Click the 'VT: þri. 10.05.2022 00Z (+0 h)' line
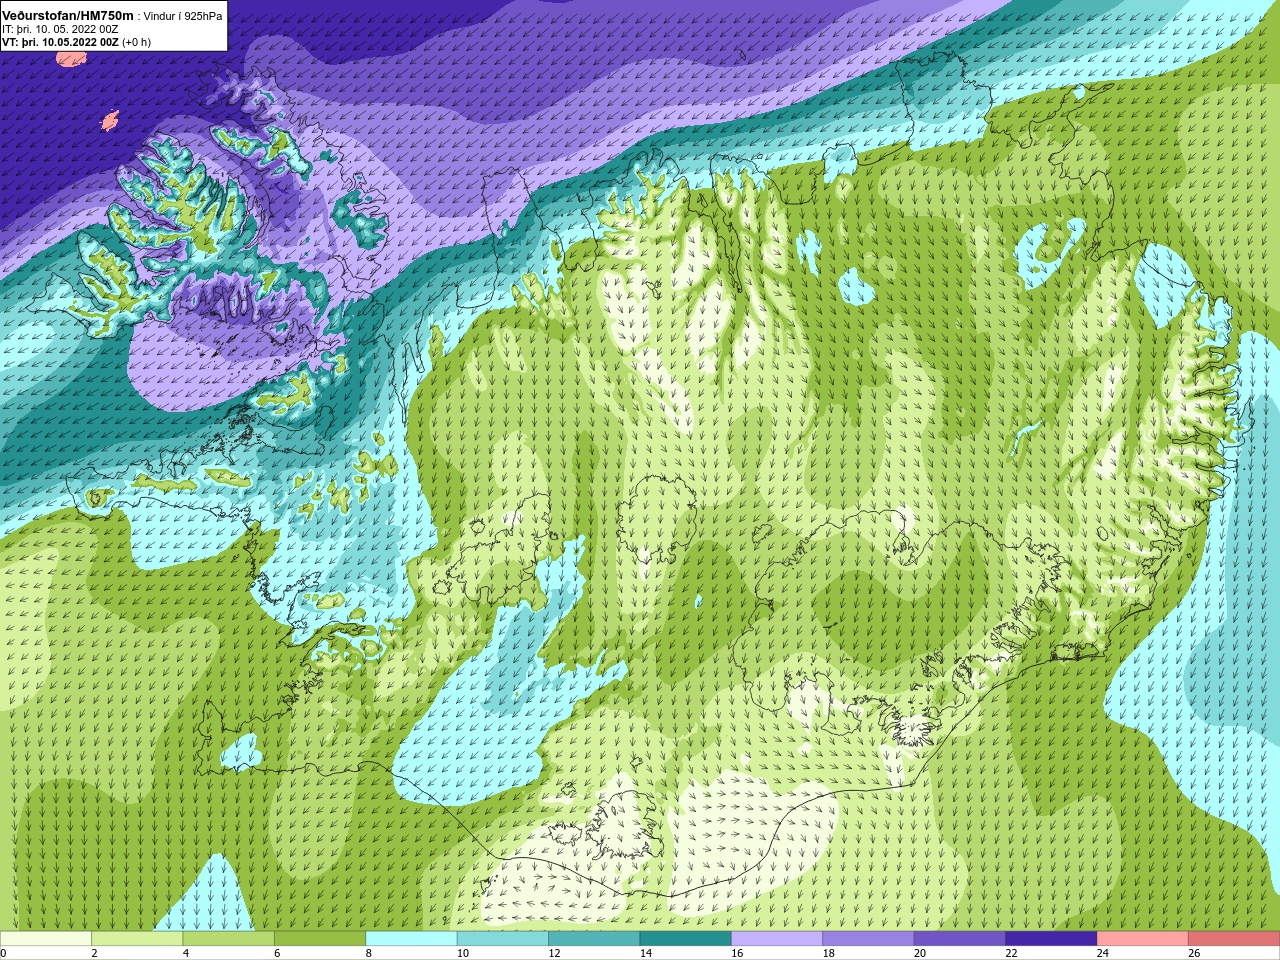The image size is (1280, 960). coord(76,42)
